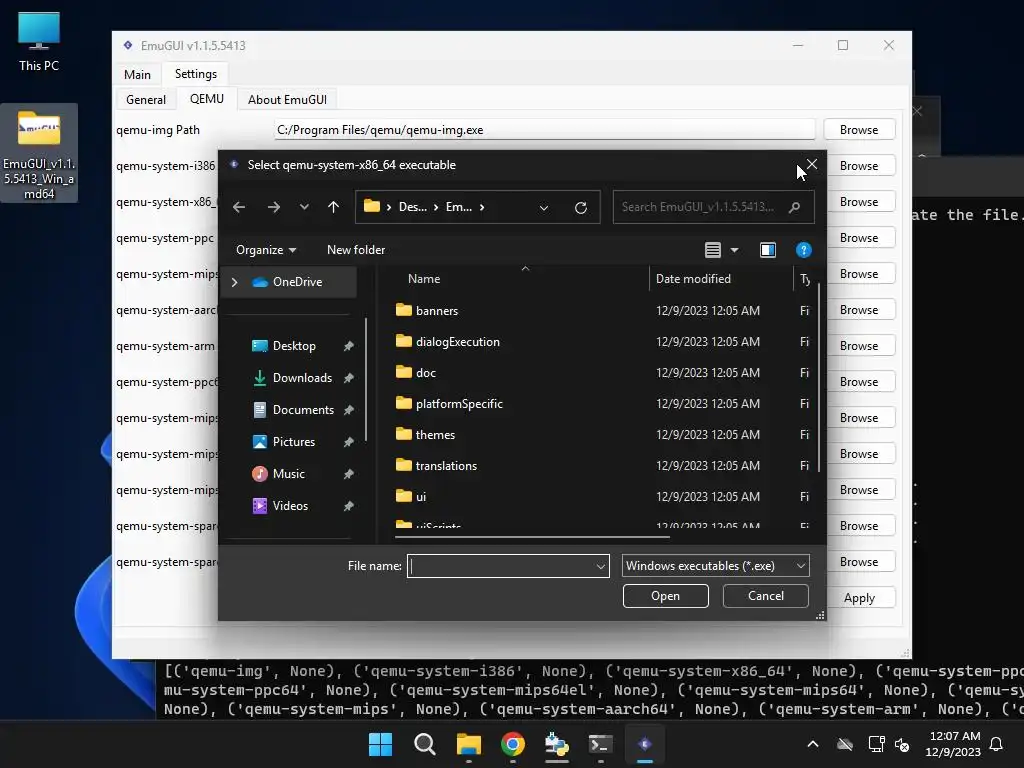Click the File name input box
Image resolution: width=1024 pixels, height=768 pixels.
(501, 566)
